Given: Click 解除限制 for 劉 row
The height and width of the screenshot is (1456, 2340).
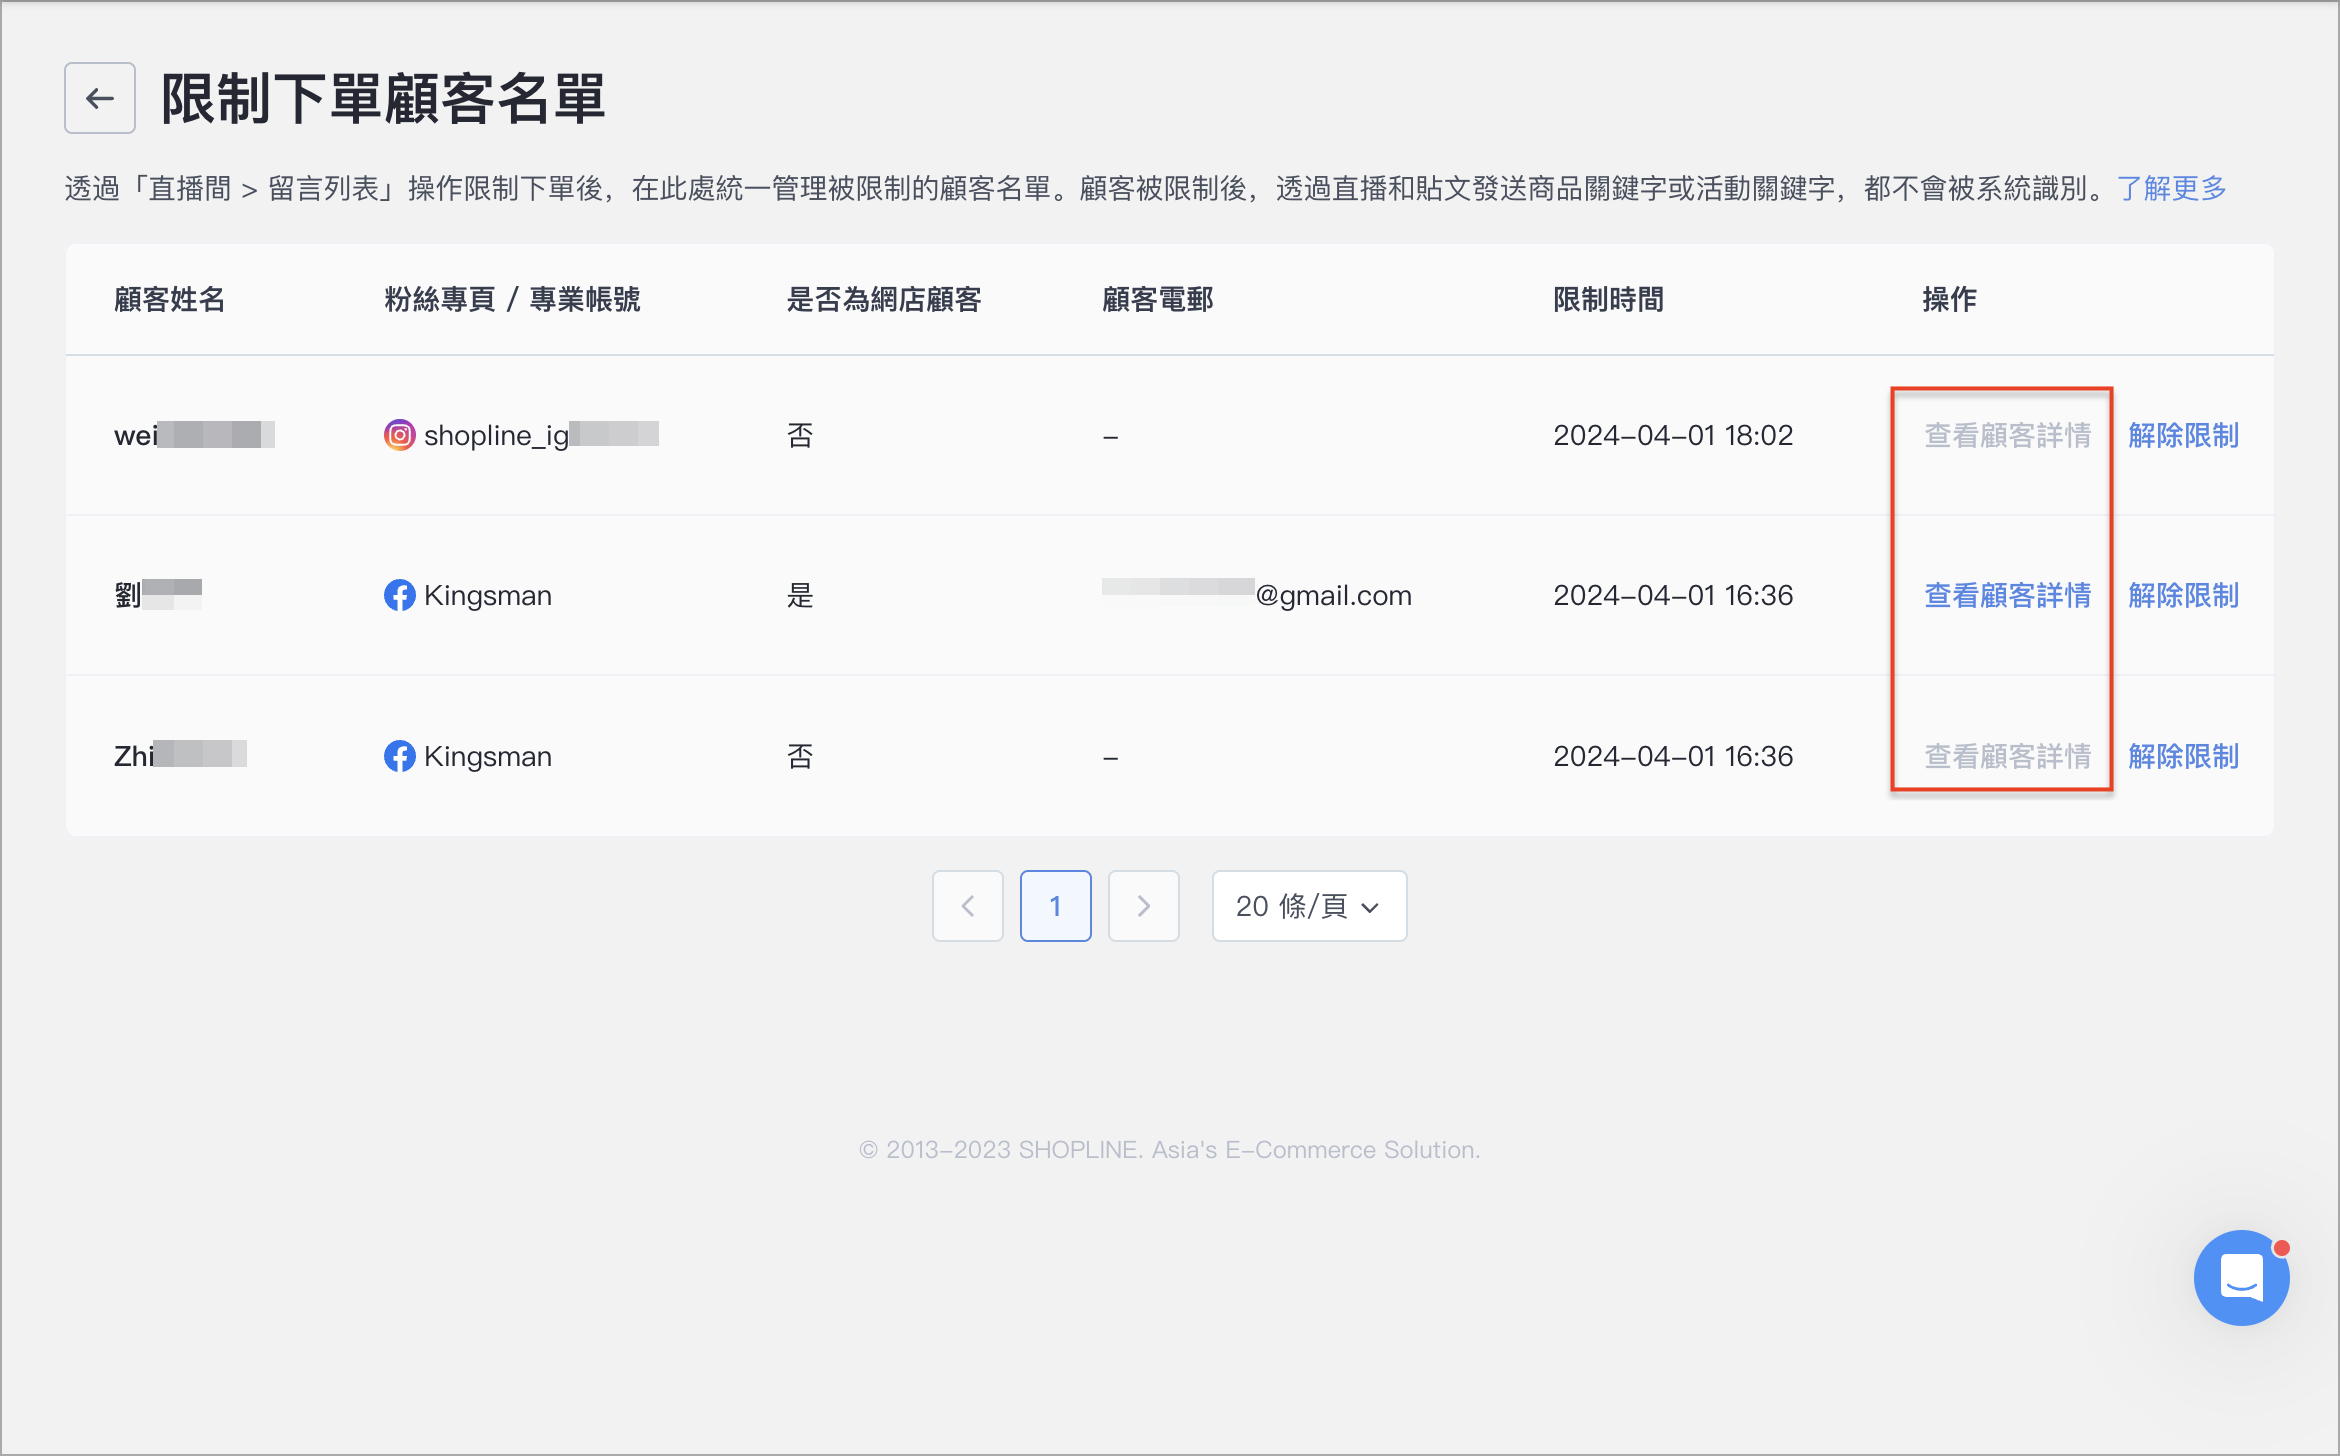Looking at the screenshot, I should (2184, 595).
